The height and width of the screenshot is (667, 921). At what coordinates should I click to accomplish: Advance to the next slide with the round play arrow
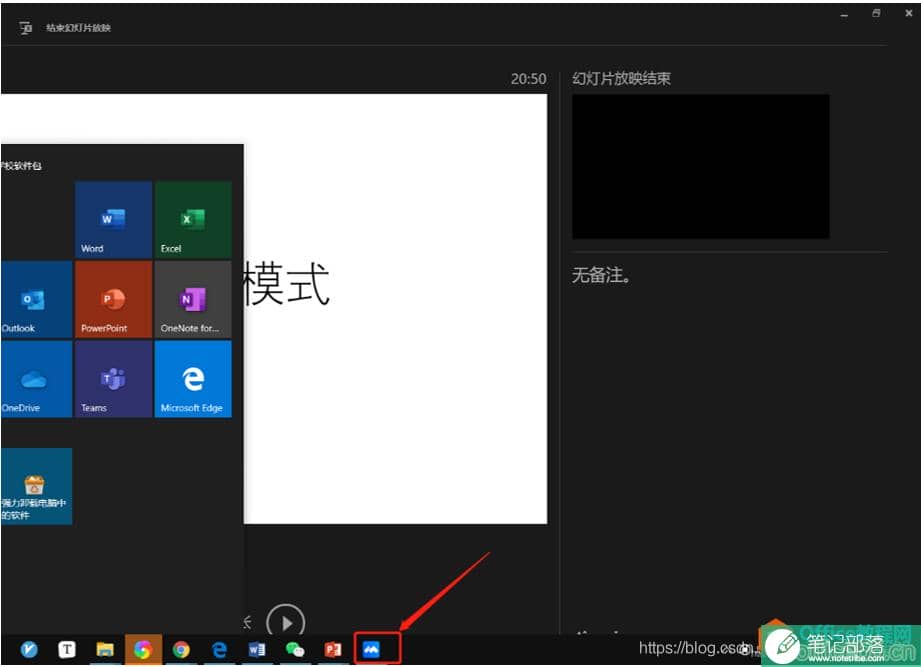[x=285, y=622]
